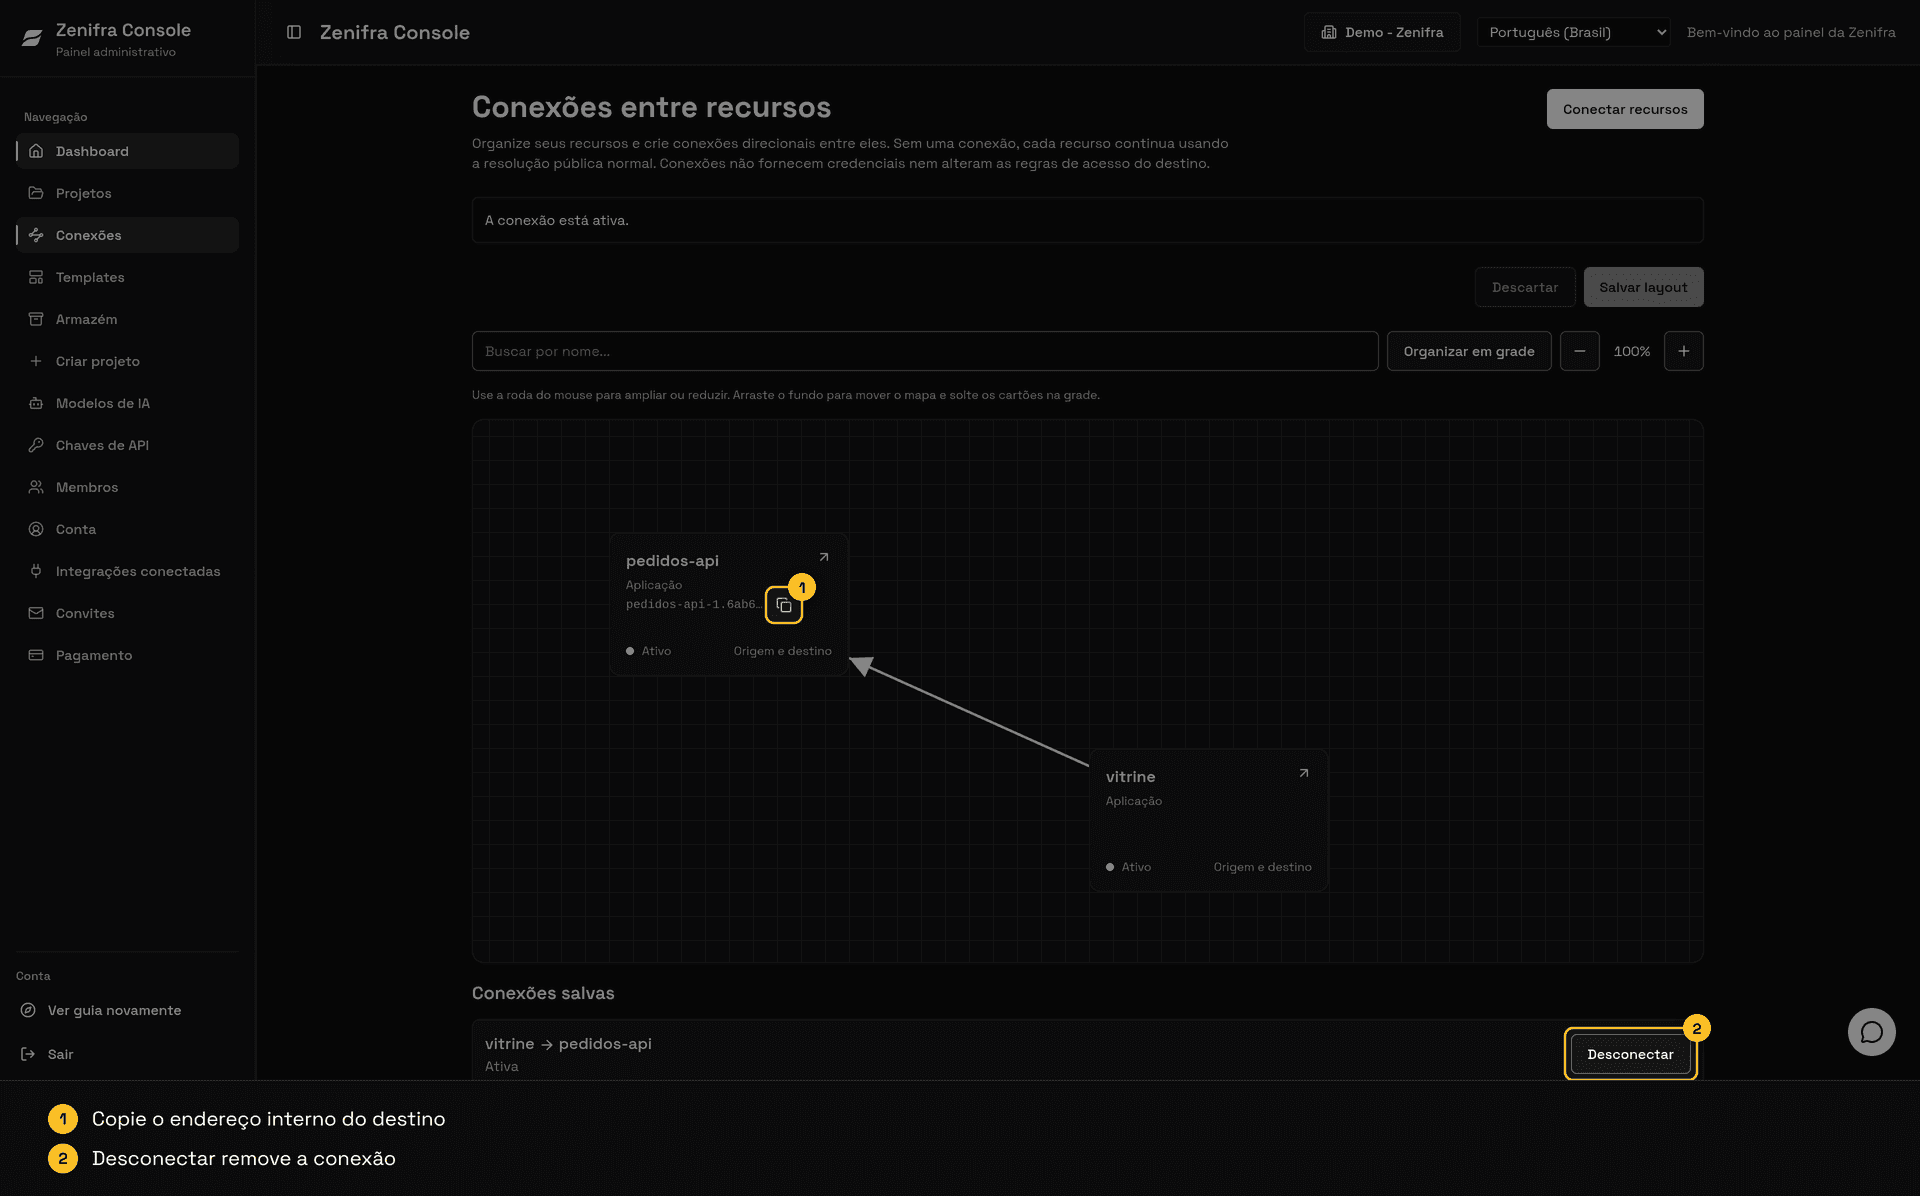
Task: Click the 'A conexão está ativa.' notice
Action: pos(1088,220)
